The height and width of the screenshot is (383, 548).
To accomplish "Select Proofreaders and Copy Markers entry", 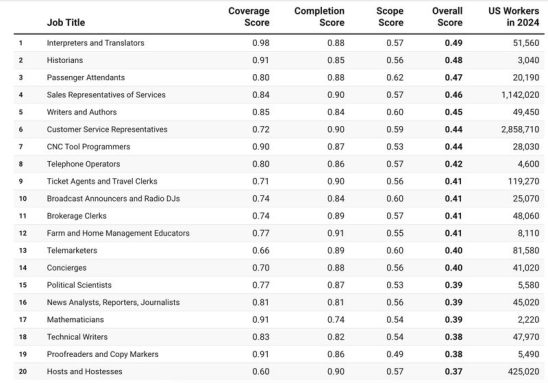I will 102,354.
